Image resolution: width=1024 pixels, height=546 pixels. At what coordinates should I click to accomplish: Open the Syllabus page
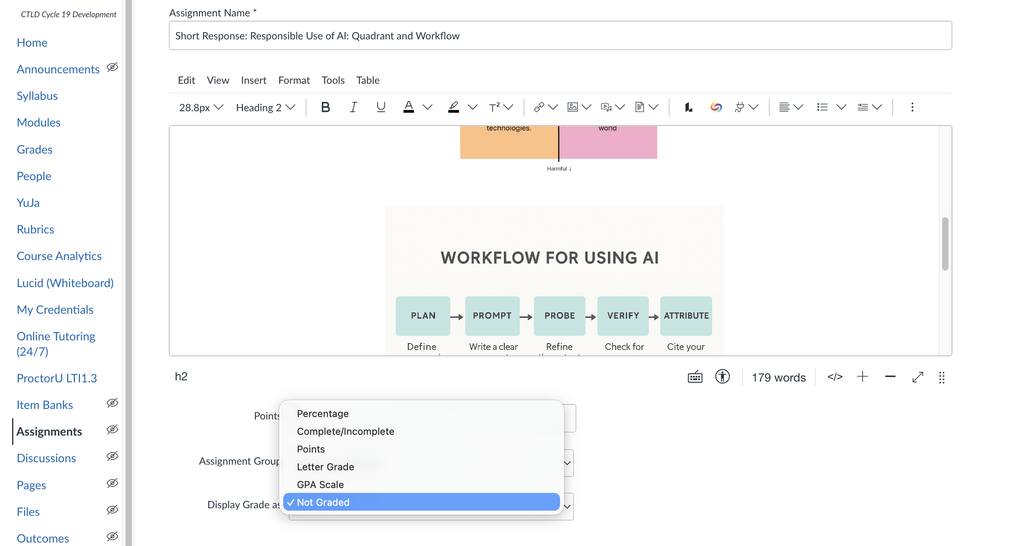37,96
